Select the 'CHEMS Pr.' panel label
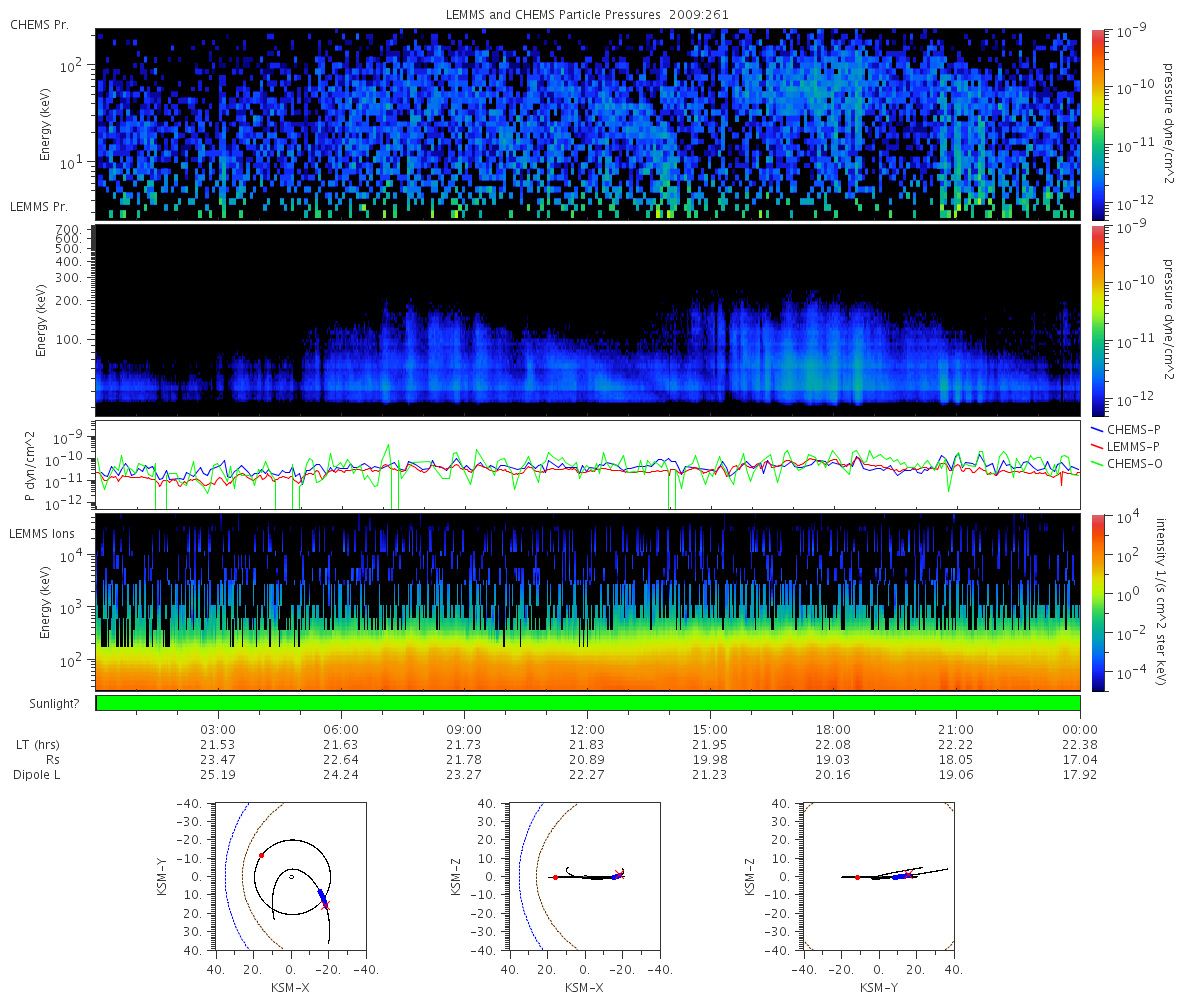This screenshot has width=1200, height=1000. 39,23
